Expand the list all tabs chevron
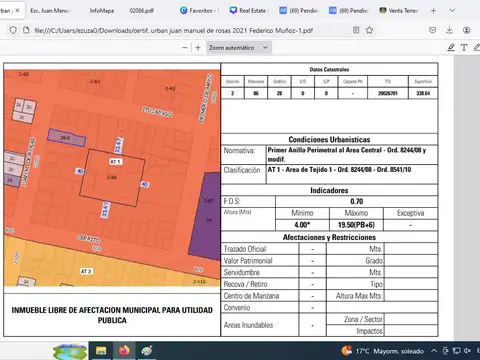This screenshot has height=360, width=480. tap(452, 11)
